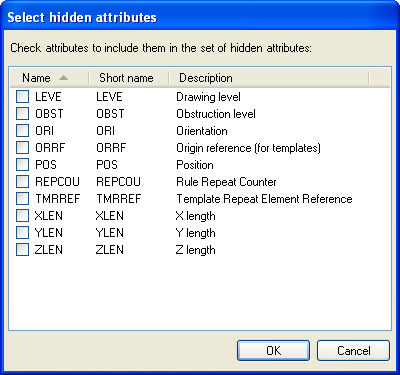The width and height of the screenshot is (400, 375).
Task: Check the XLEN attribute checkbox
Action: [x=22, y=216]
